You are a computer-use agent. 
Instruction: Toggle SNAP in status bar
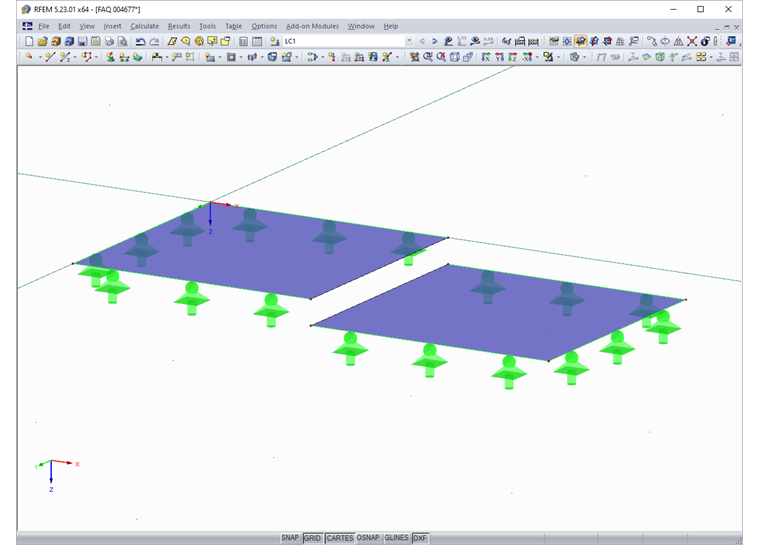(x=290, y=538)
